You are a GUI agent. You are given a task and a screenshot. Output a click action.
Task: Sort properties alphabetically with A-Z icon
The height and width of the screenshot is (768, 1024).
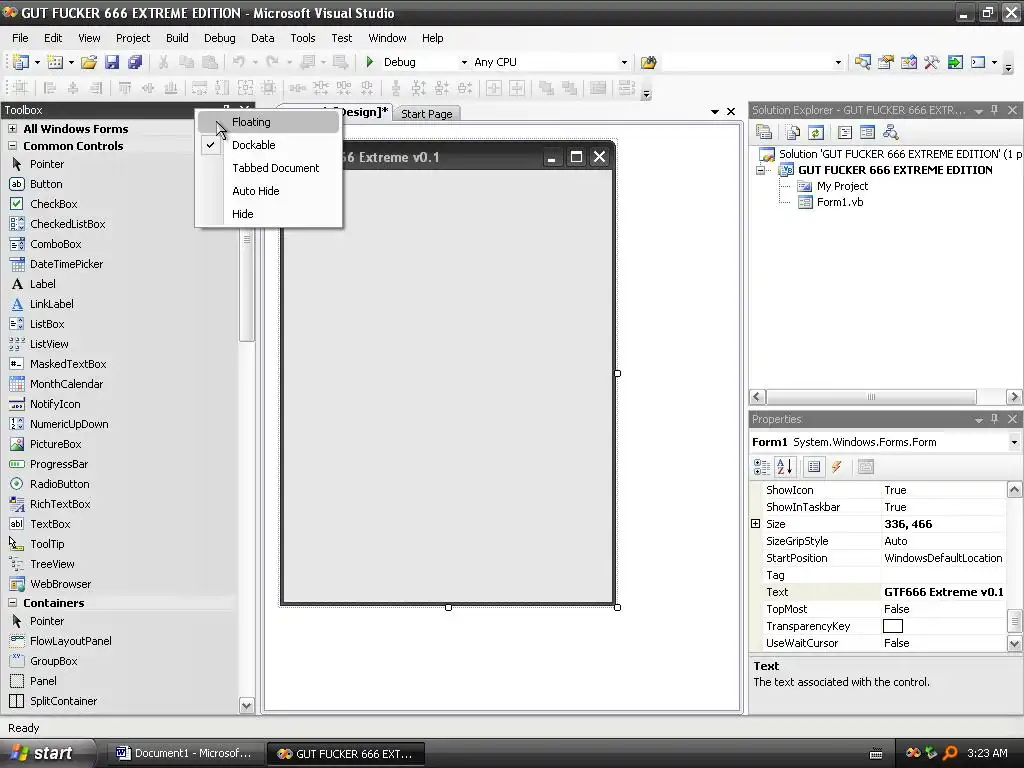(784, 467)
